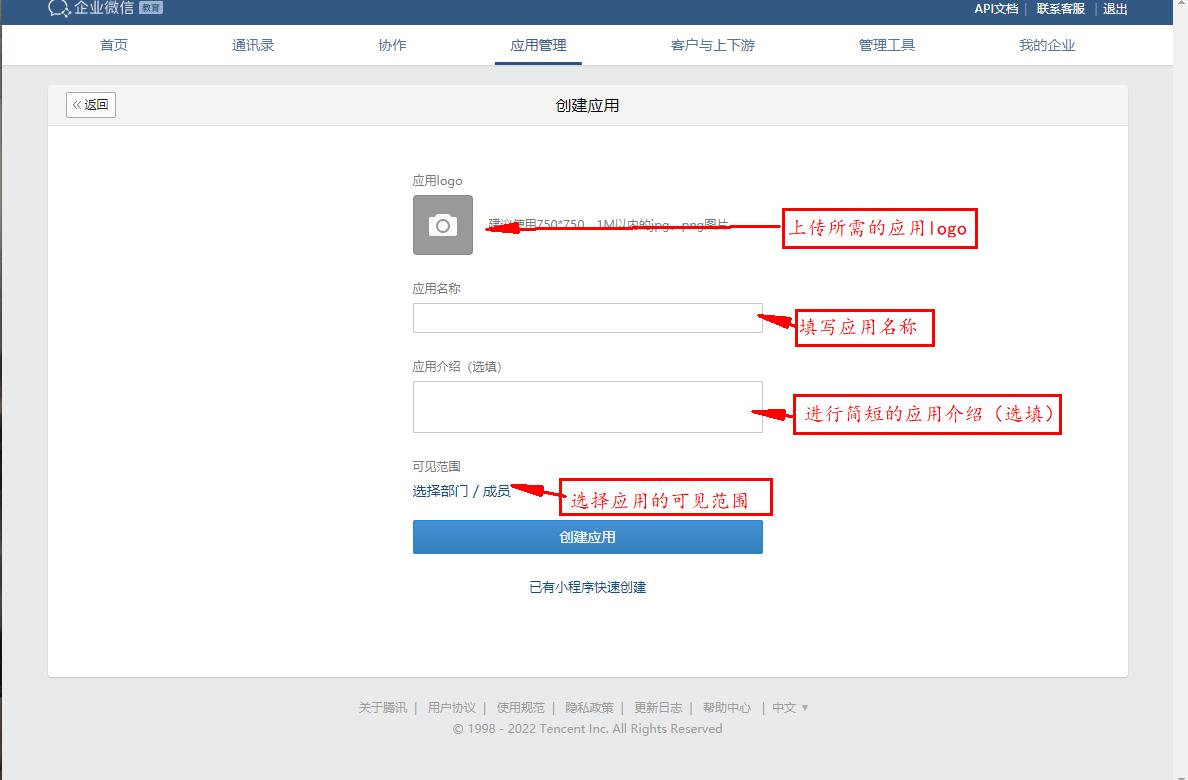This screenshot has height=780, width=1188.
Task: Click the 应用名称 input field
Action: 587,318
